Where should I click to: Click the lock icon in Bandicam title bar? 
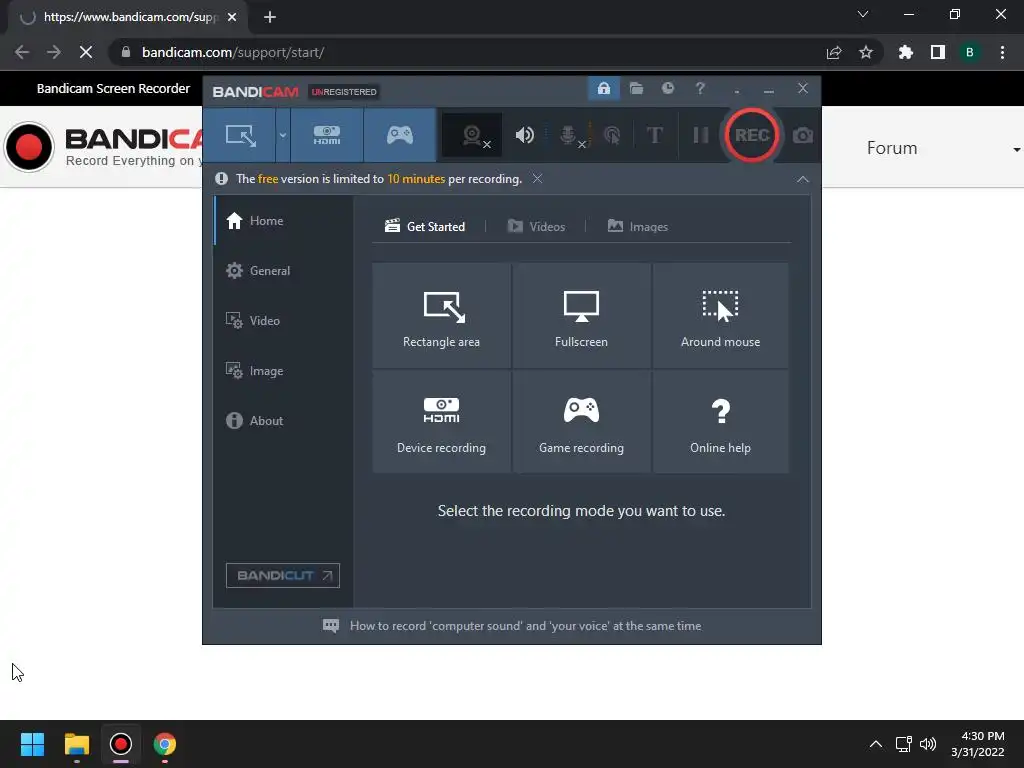pos(603,88)
